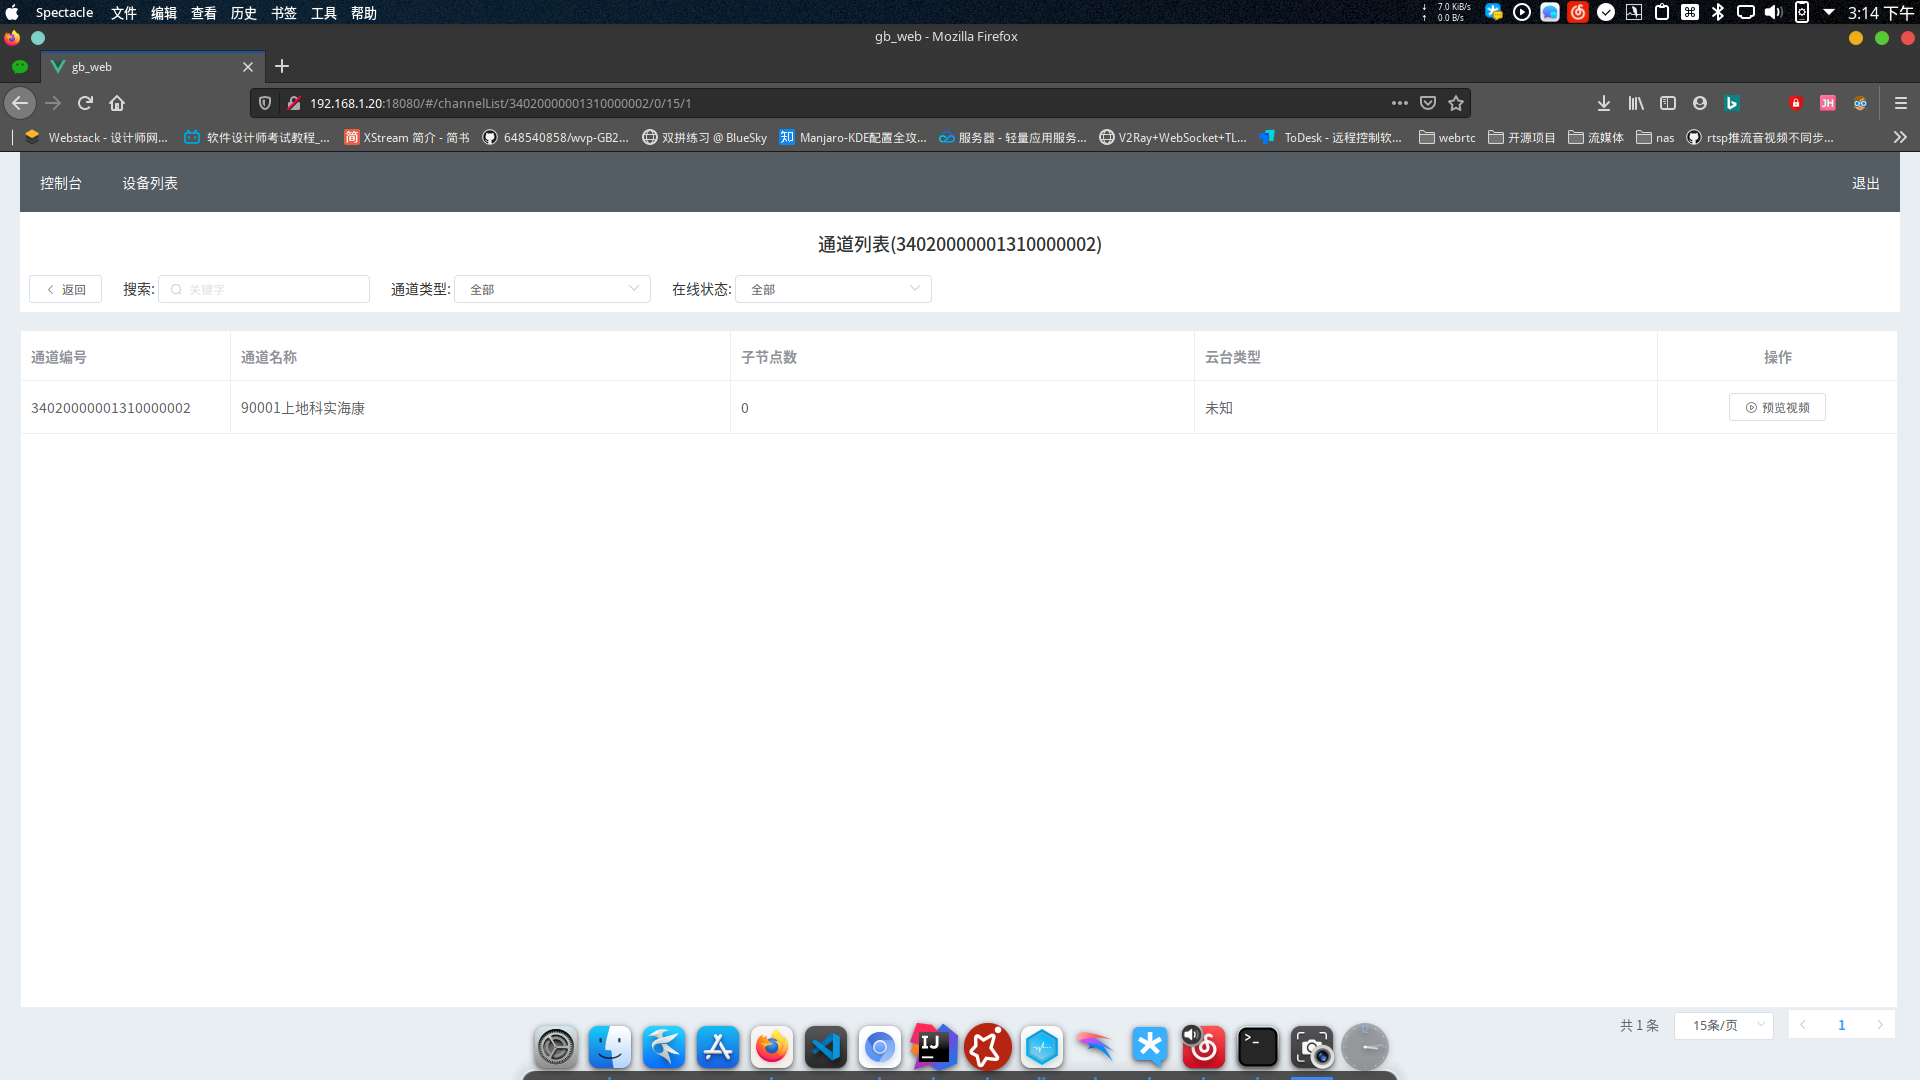Viewport: 1920px width, 1080px height.
Task: Go to Firefox home page icon
Action: point(117,103)
